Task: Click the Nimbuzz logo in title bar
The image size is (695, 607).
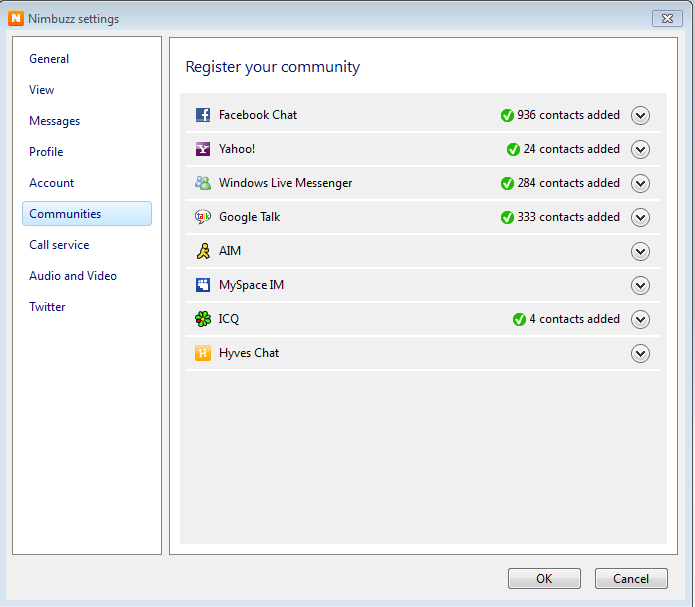Action: pos(16,18)
